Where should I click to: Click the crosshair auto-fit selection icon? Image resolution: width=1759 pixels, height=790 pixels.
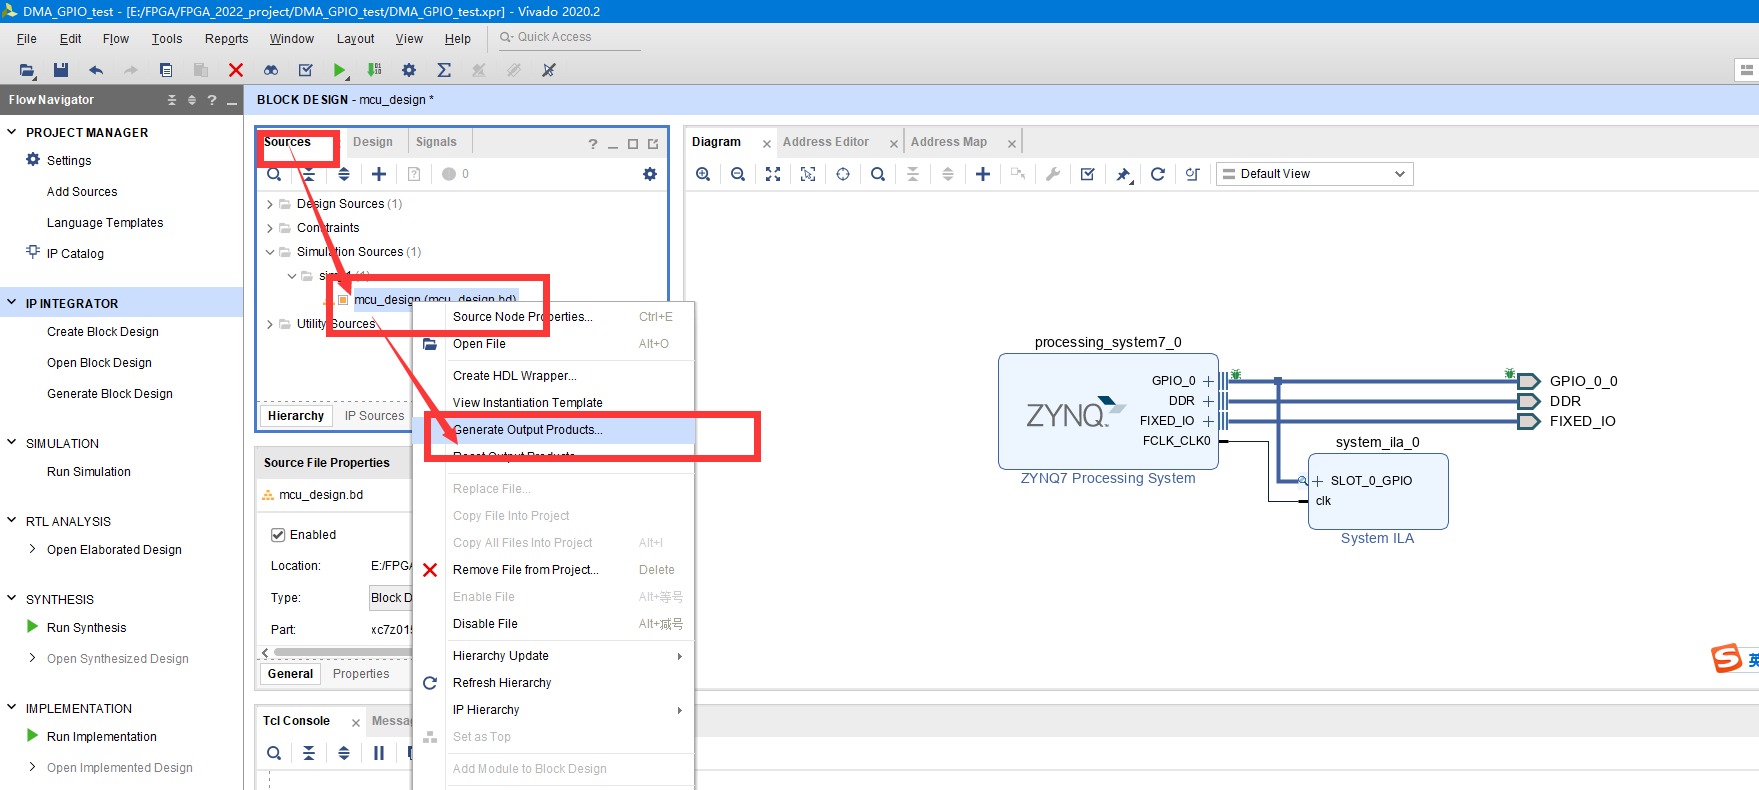(843, 174)
